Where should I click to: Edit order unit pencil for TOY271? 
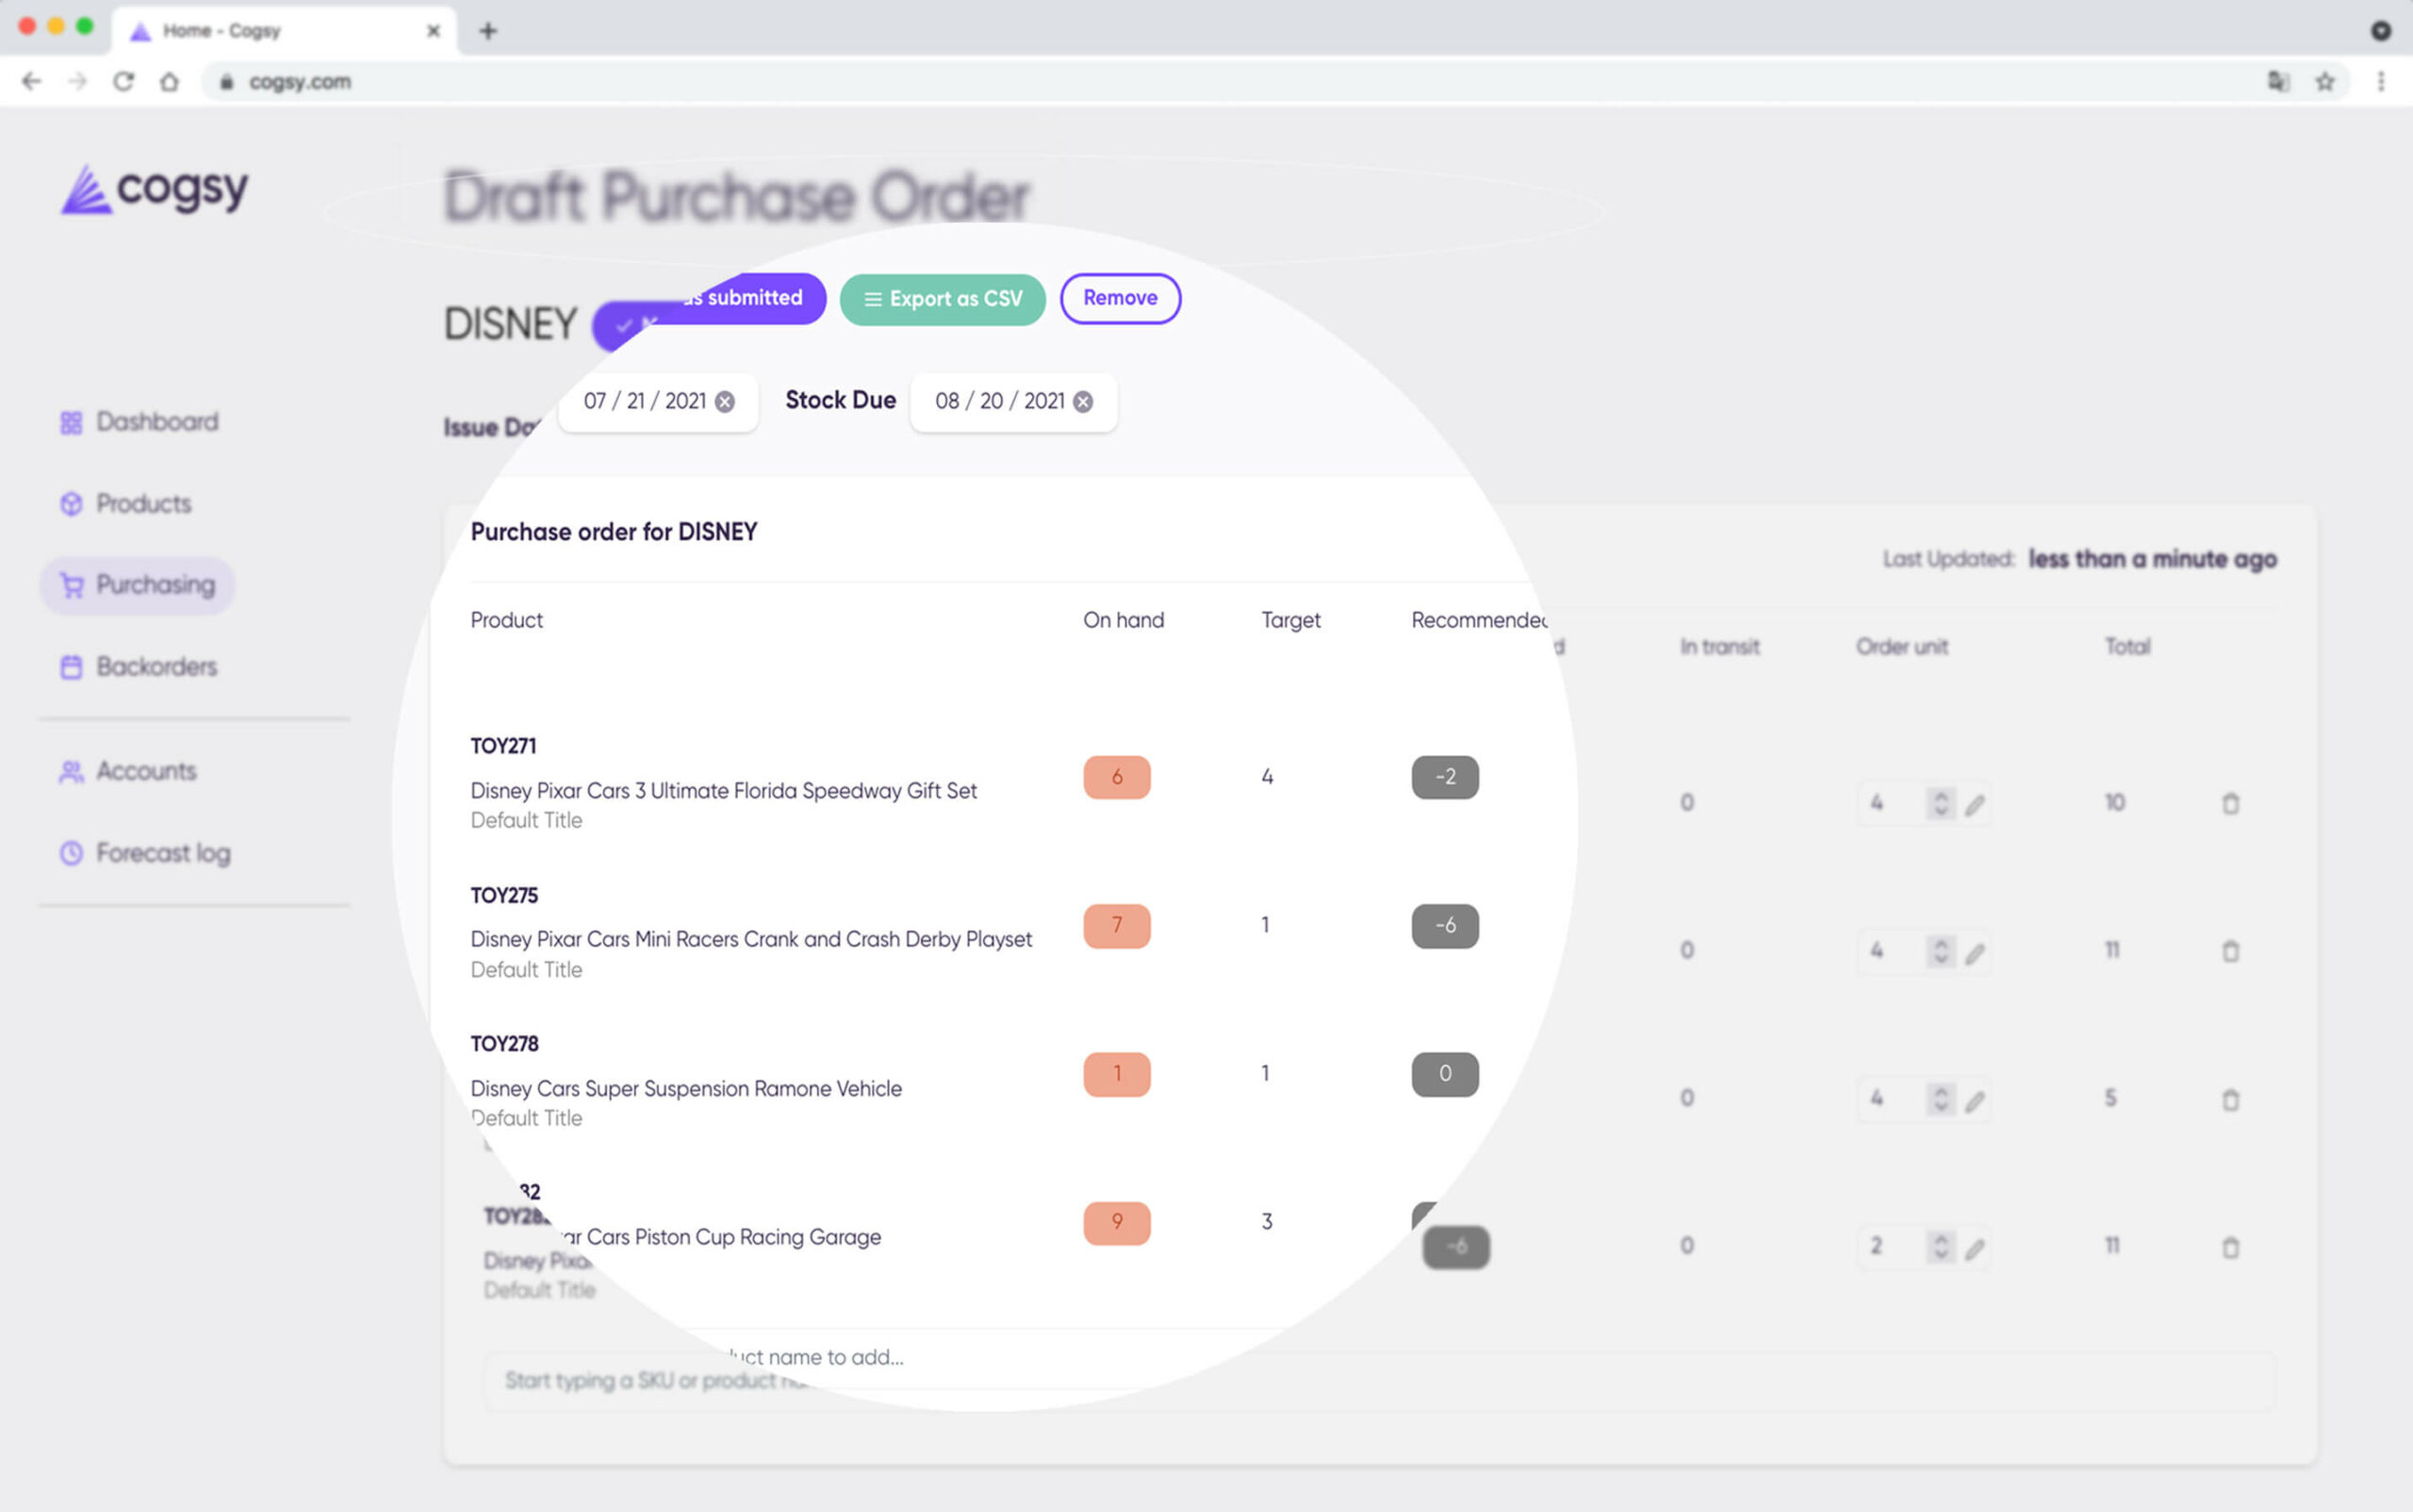point(1974,804)
